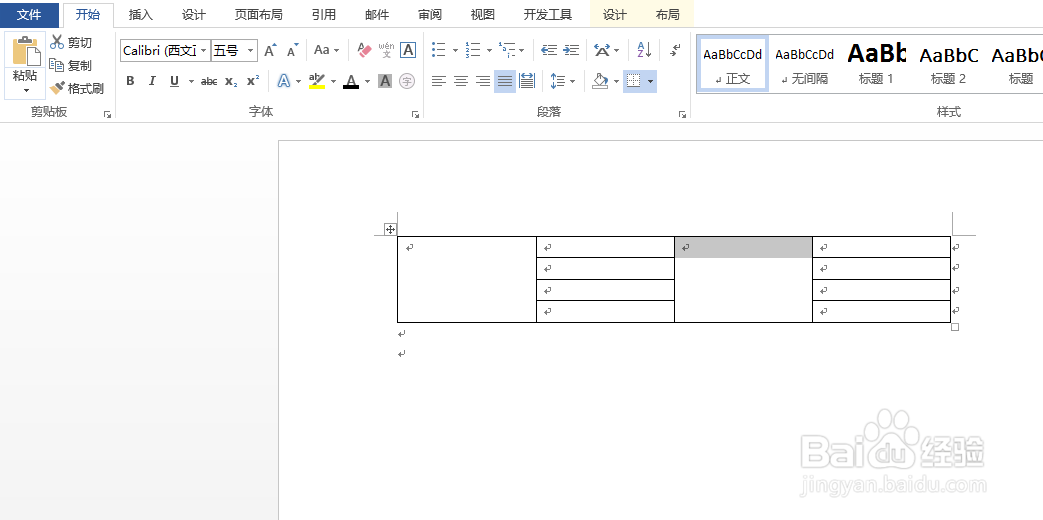Toggle Bold formatting

[x=130, y=81]
